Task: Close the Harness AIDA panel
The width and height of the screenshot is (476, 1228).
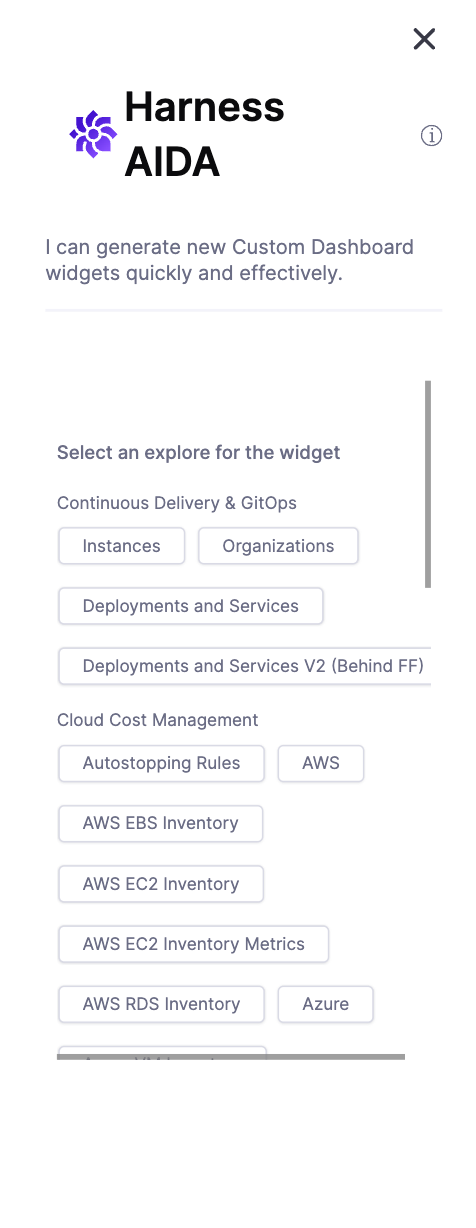Action: coord(424,39)
